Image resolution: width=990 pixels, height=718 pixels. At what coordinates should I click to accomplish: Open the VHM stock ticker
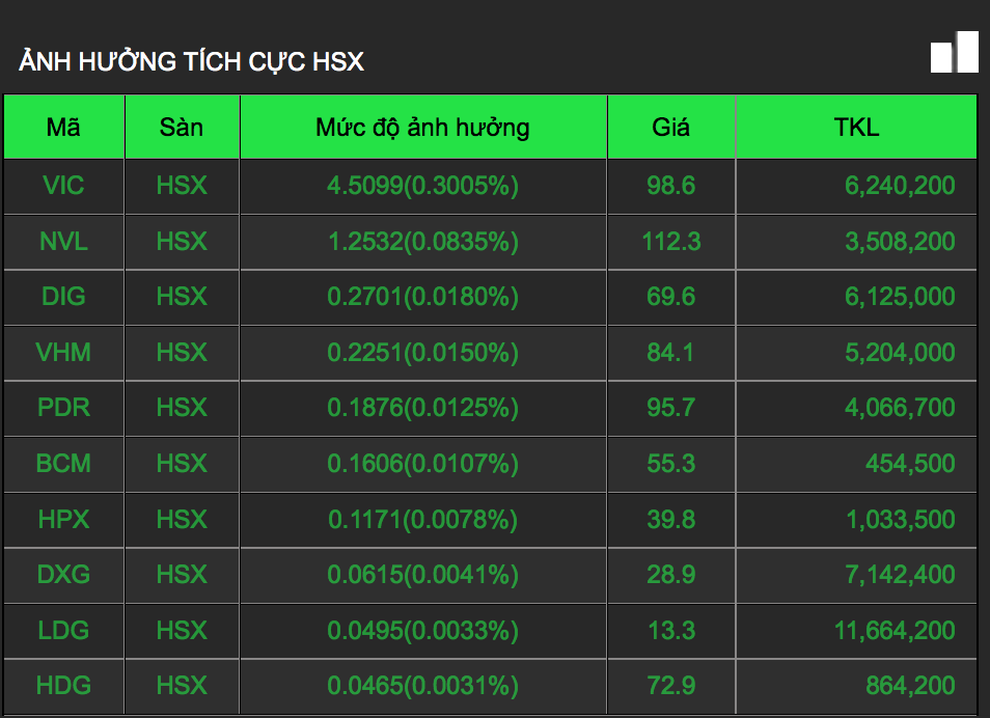tap(64, 352)
